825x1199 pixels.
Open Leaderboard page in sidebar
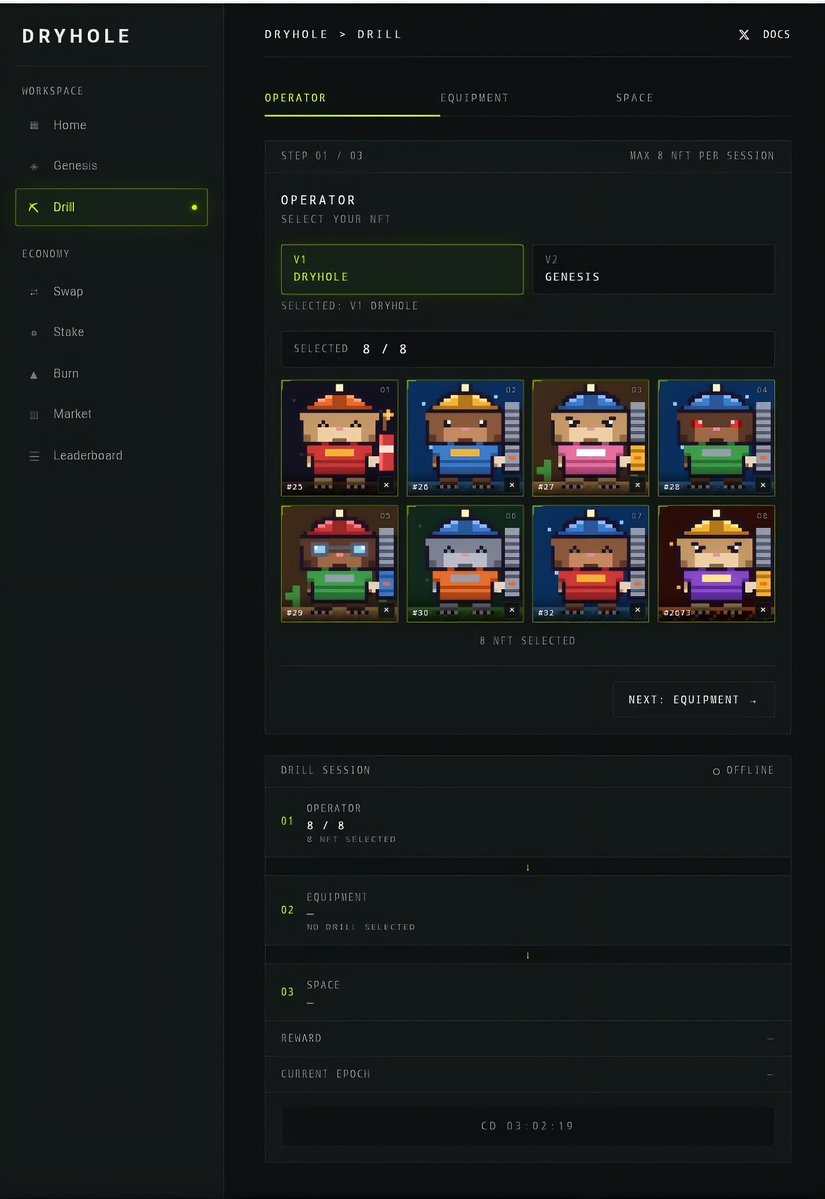tap(112, 456)
